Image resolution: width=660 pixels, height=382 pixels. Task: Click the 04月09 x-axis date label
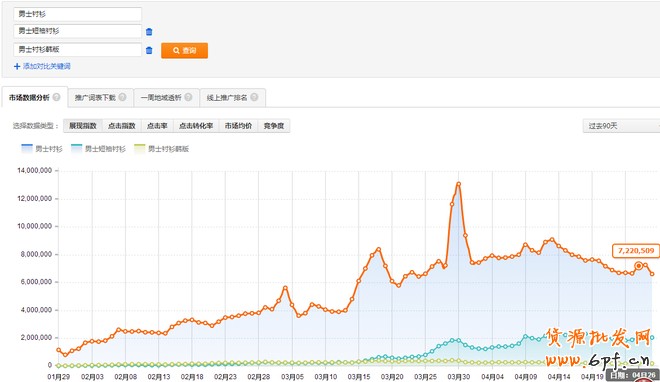(525, 377)
